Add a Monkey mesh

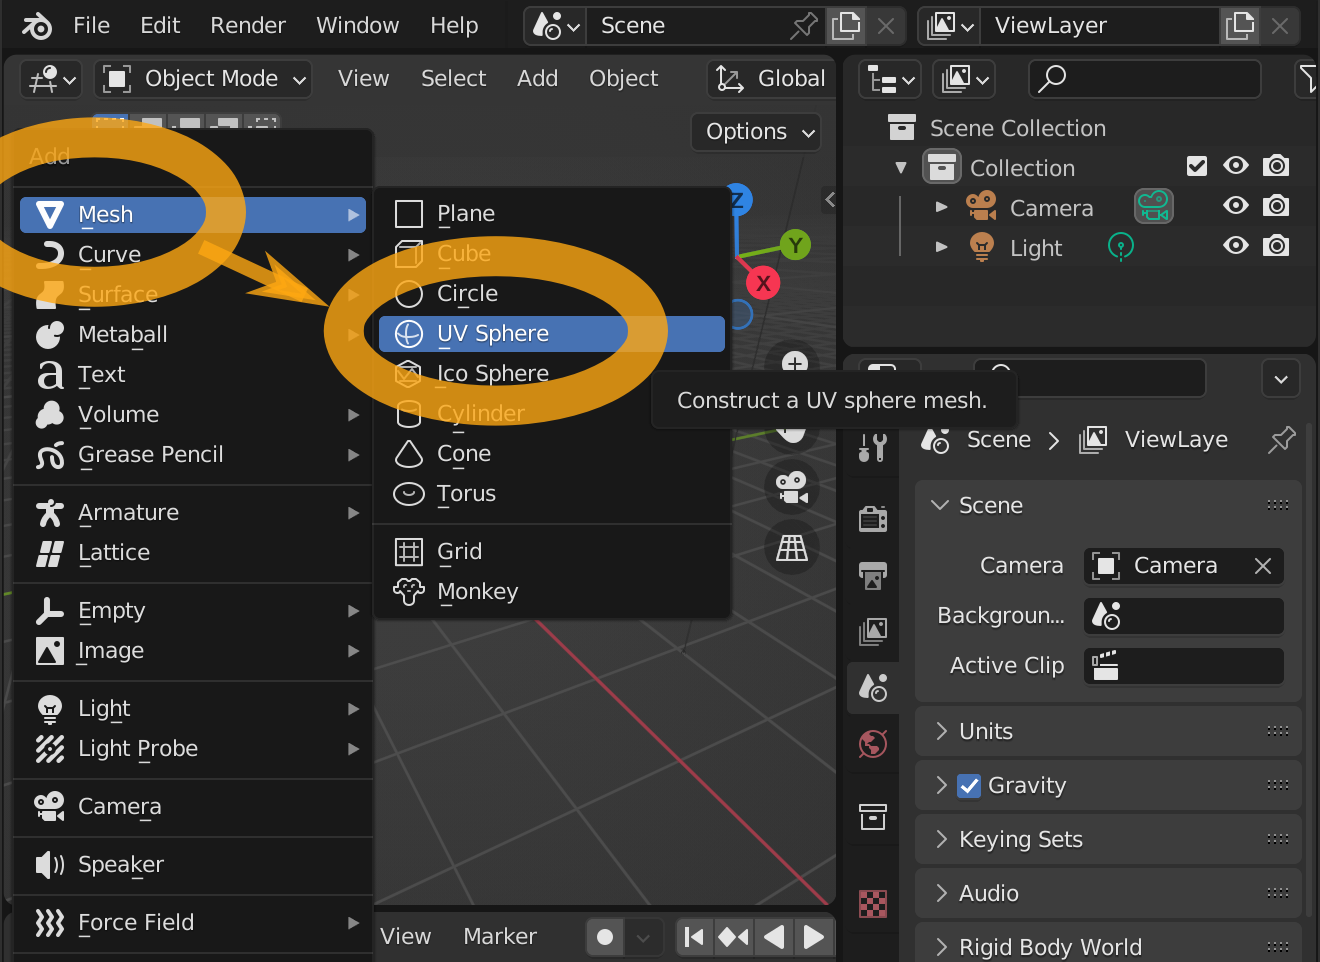(x=552, y=592)
